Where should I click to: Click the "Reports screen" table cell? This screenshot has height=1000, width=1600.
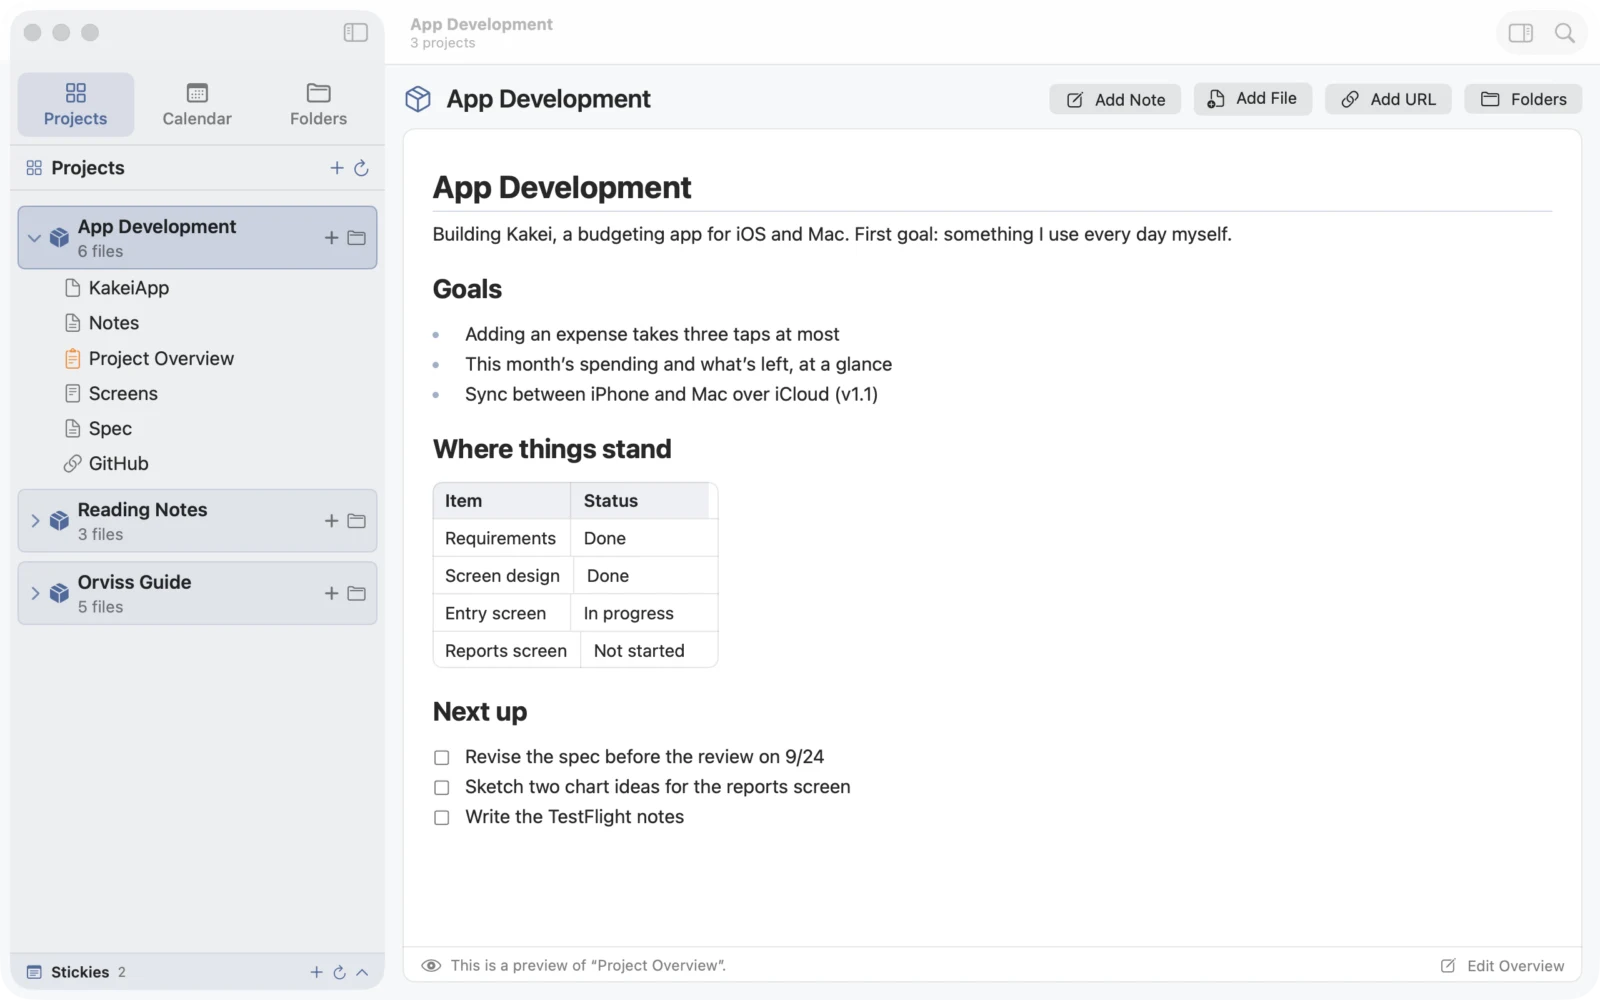(506, 651)
